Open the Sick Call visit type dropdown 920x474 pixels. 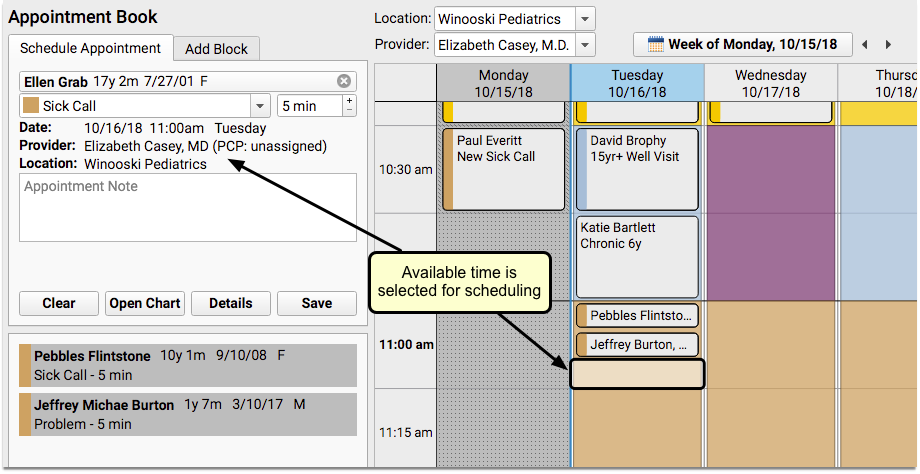[x=260, y=106]
